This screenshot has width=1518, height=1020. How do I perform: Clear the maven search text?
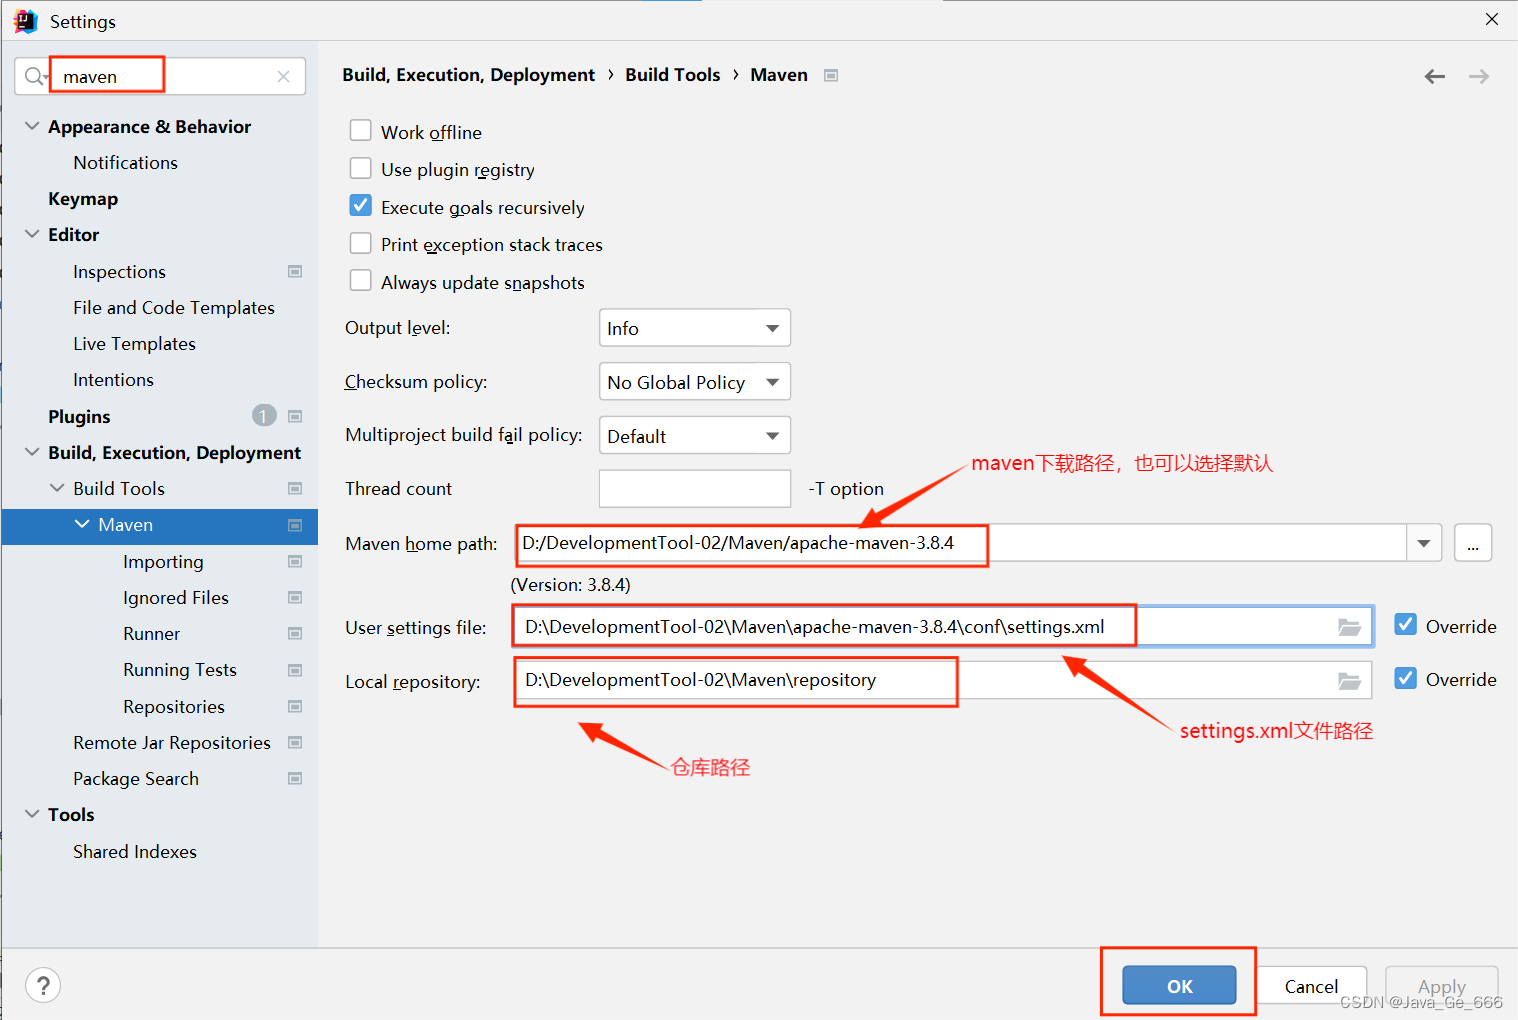[284, 76]
